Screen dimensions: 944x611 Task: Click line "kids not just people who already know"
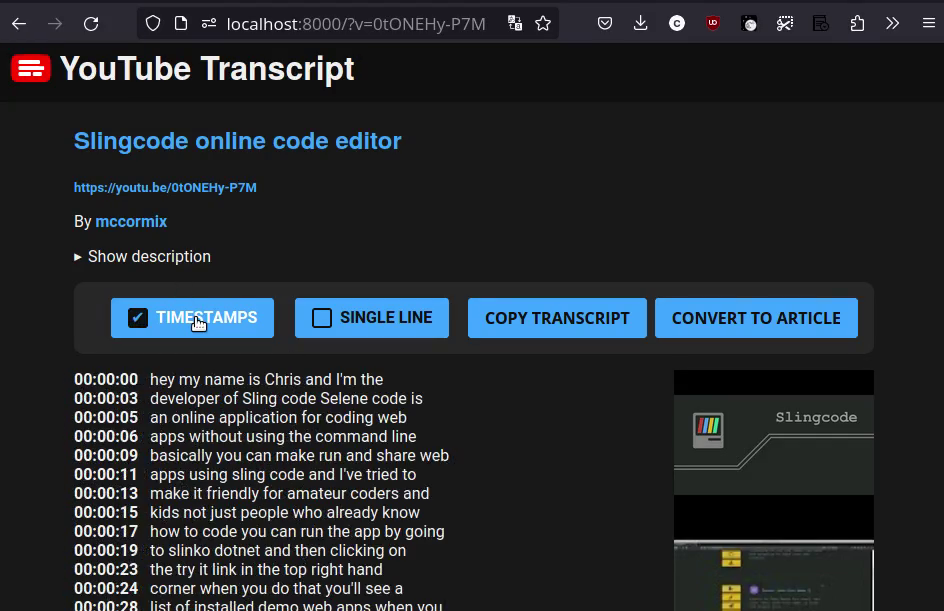coord(285,513)
